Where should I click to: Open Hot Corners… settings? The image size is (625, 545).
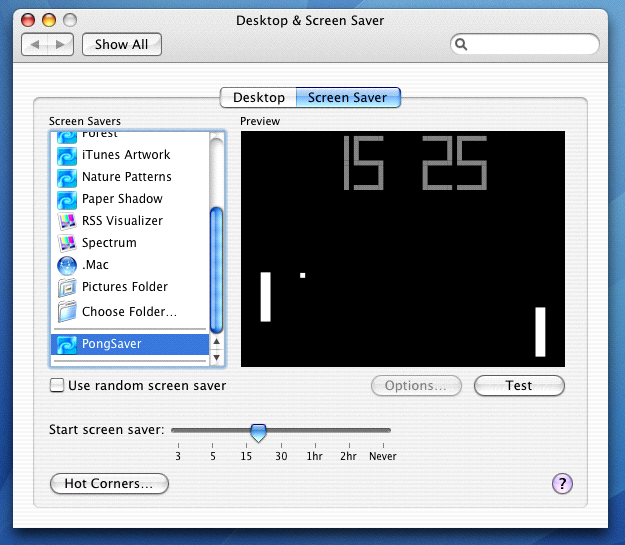click(109, 484)
